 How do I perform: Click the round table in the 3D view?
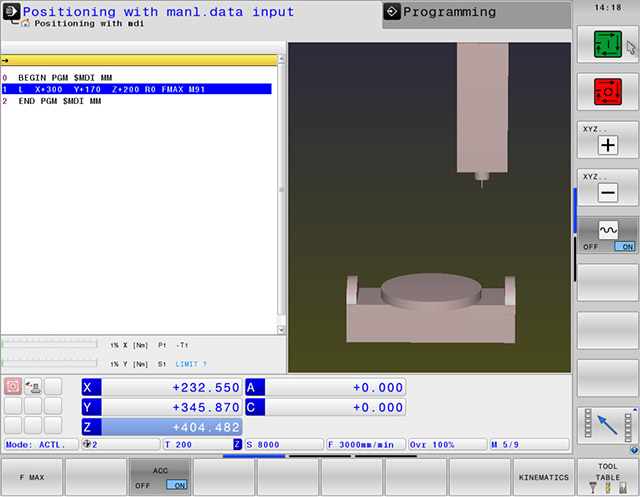tap(431, 289)
